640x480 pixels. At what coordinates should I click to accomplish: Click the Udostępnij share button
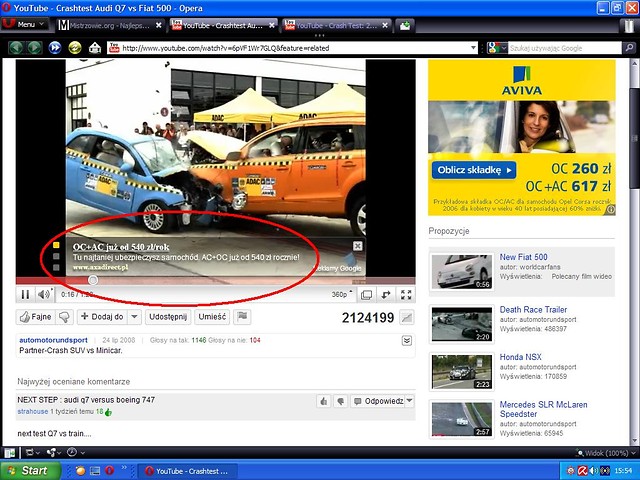(168, 317)
